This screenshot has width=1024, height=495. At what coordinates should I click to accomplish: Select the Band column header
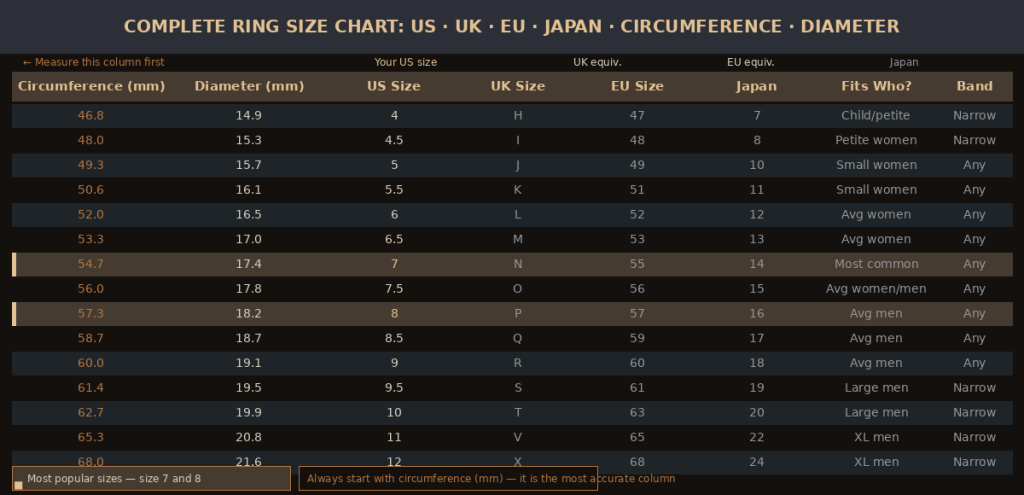click(x=974, y=86)
